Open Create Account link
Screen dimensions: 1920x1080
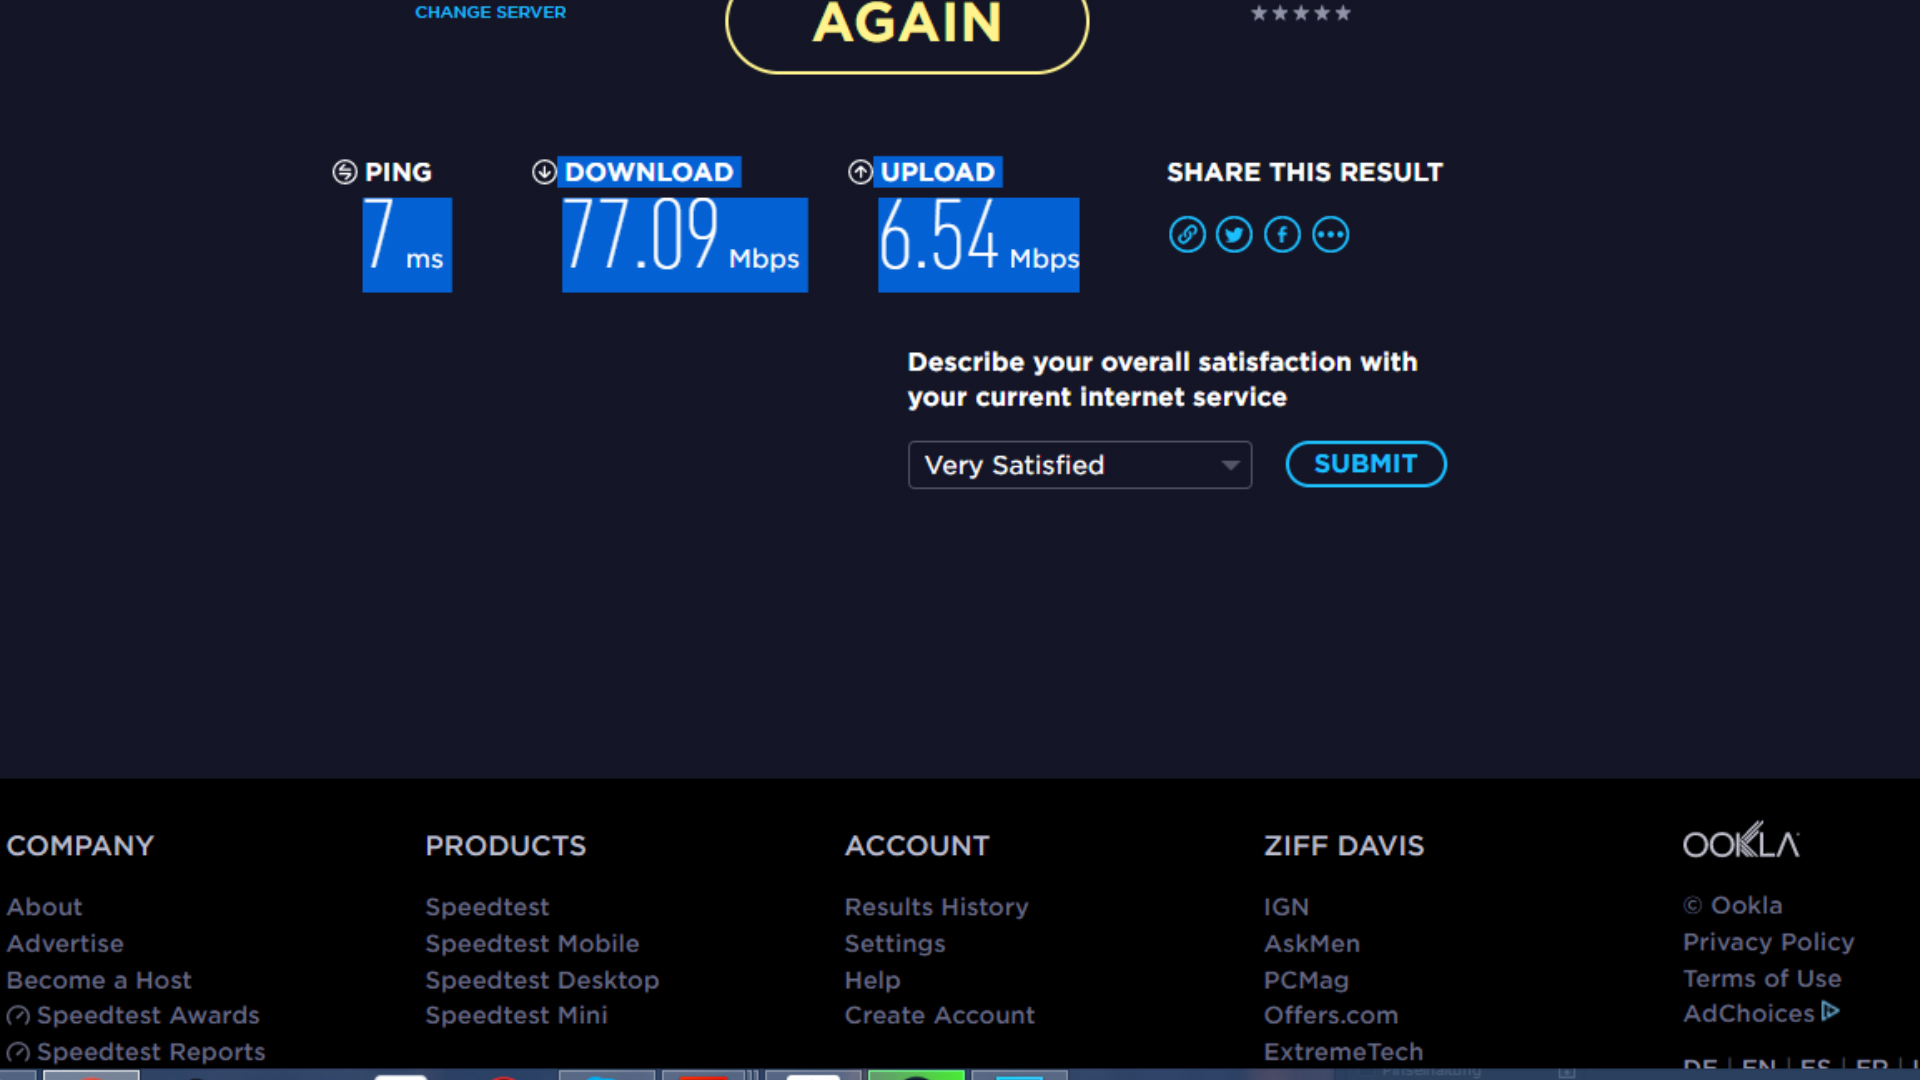tap(939, 1016)
